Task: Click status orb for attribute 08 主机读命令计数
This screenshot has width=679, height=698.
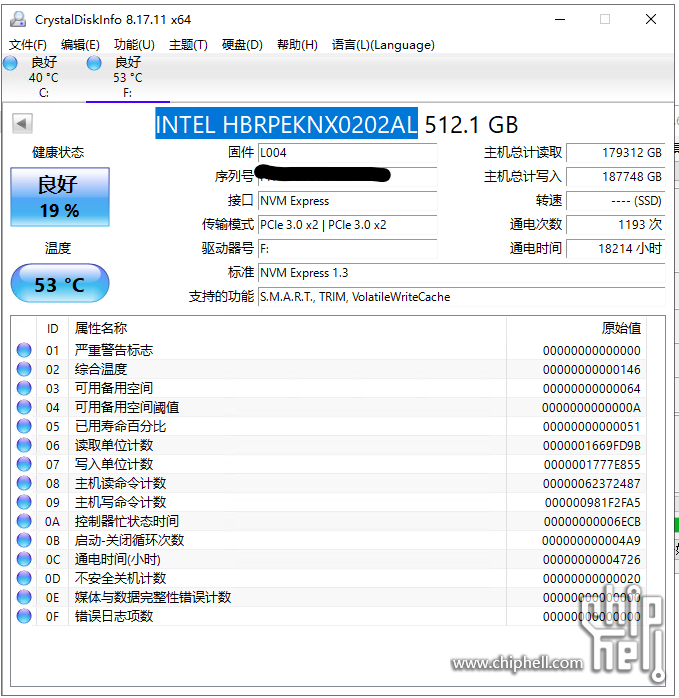Action: pyautogui.click(x=24, y=483)
